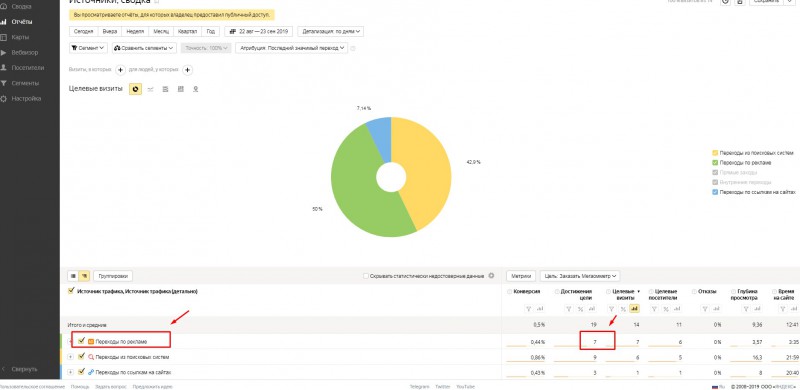Image resolution: width=800 pixels, height=390 pixels.
Task: Open the Детализация: по дням dropdown
Action: pyautogui.click(x=331, y=31)
